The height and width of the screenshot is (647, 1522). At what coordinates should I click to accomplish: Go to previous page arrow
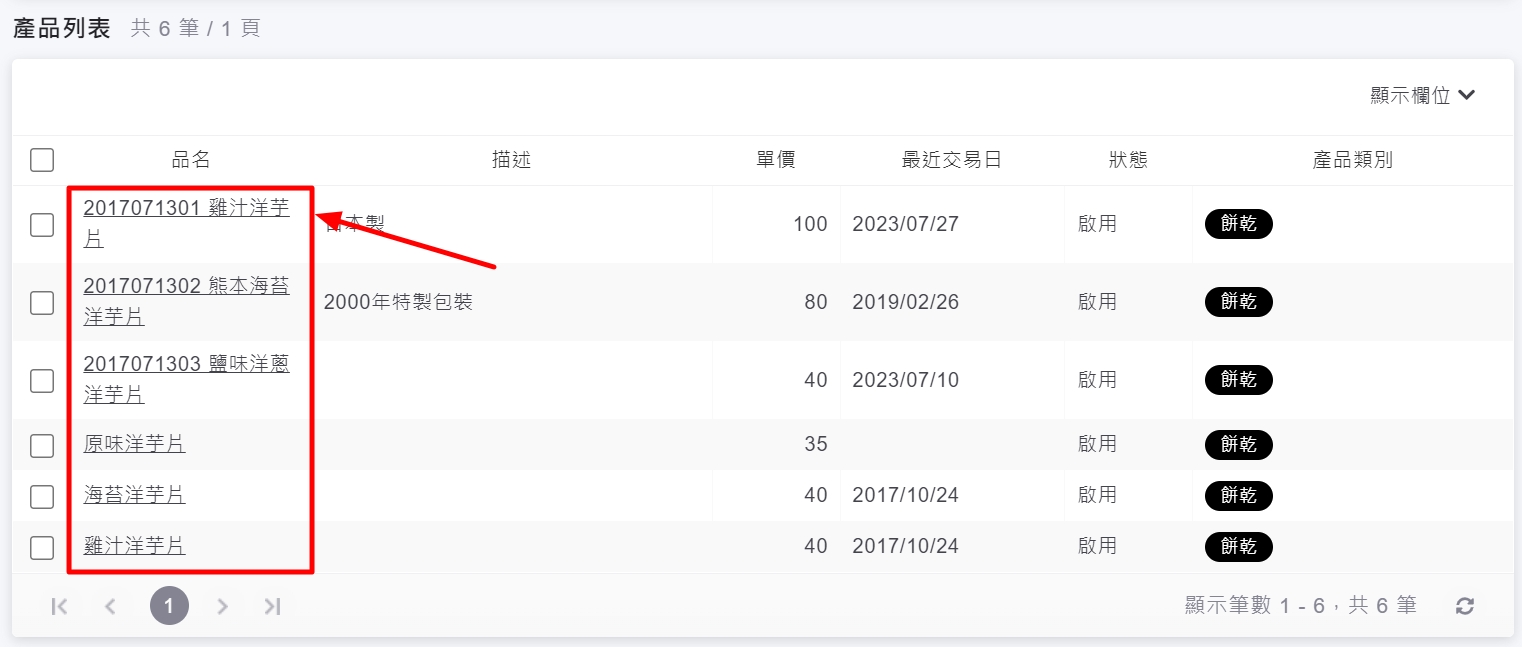111,606
